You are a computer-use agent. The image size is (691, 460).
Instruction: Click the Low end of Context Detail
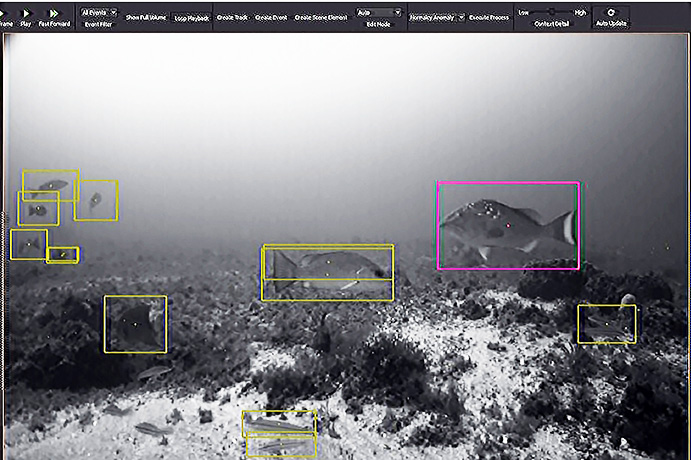tap(523, 12)
